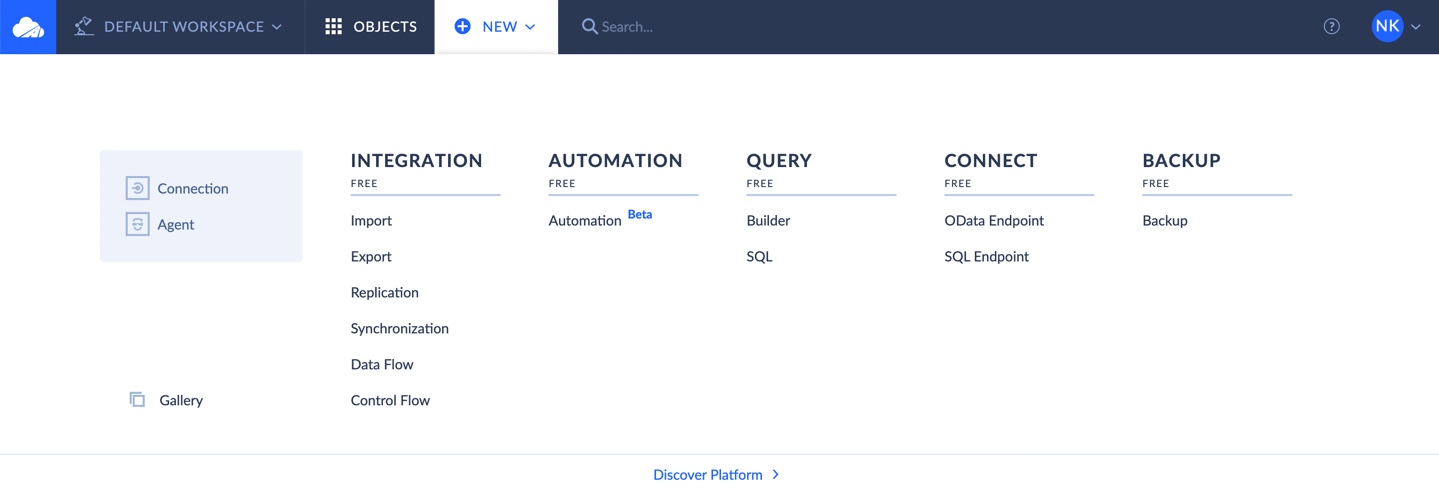
Task: Click Automation Beta item
Action: click(600, 219)
